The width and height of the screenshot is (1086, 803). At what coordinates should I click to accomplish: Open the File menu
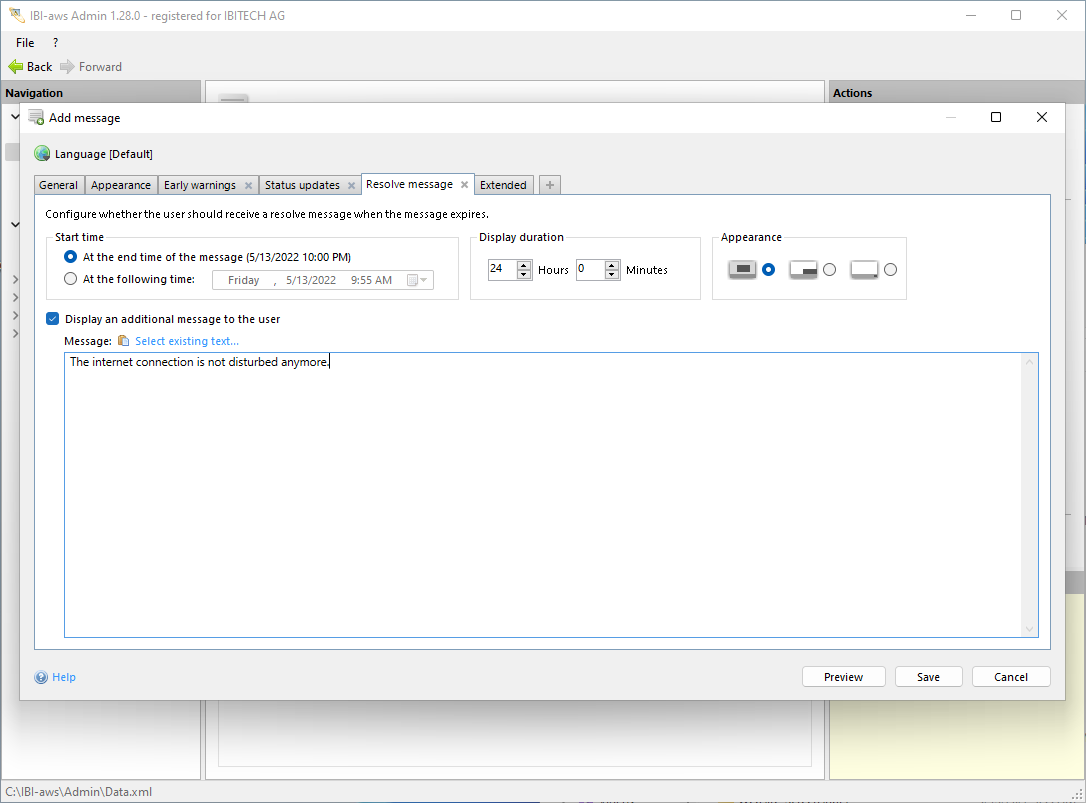click(x=25, y=43)
